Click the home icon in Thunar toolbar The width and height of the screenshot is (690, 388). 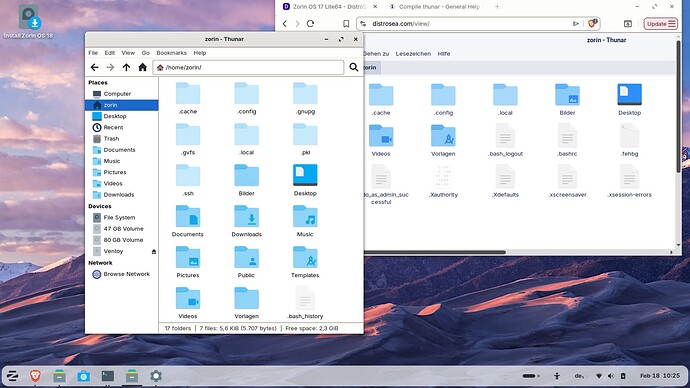pos(142,67)
